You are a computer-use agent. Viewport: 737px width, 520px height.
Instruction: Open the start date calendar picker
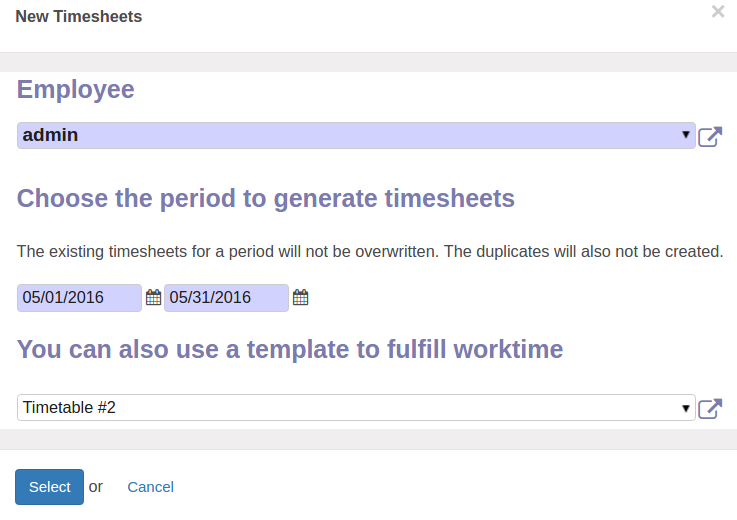153,297
